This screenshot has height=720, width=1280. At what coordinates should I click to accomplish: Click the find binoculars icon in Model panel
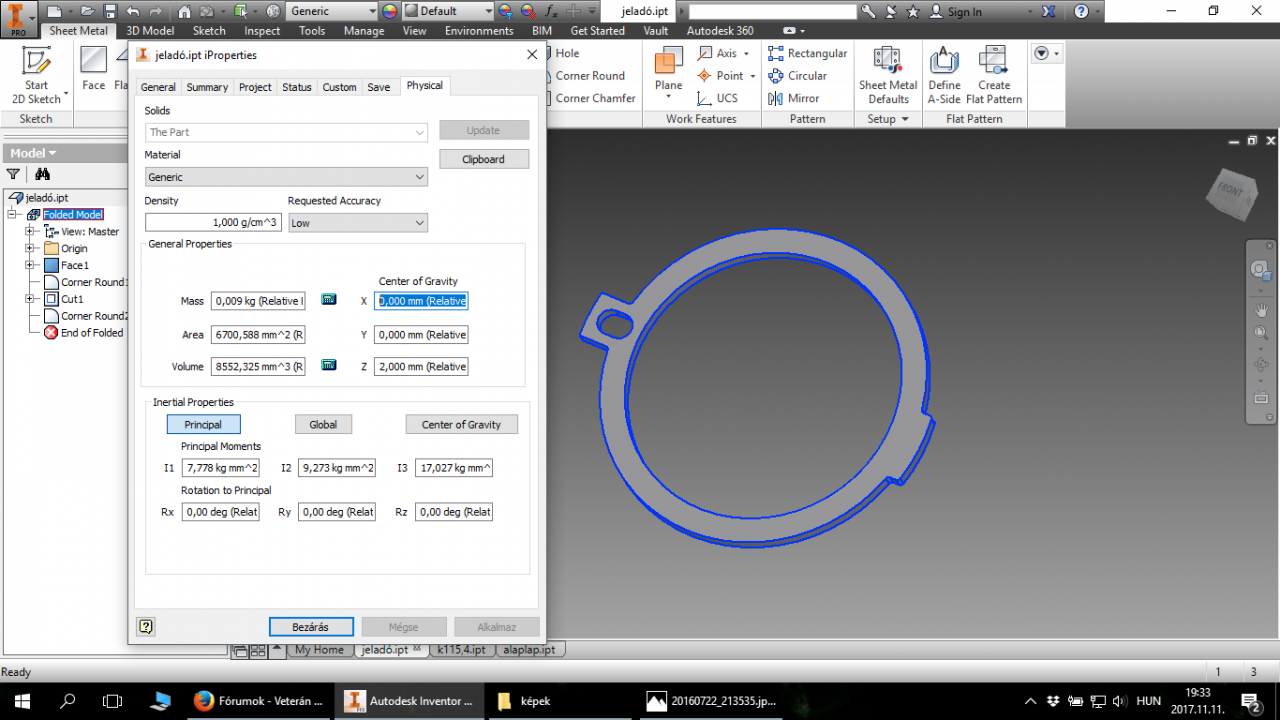[43, 174]
